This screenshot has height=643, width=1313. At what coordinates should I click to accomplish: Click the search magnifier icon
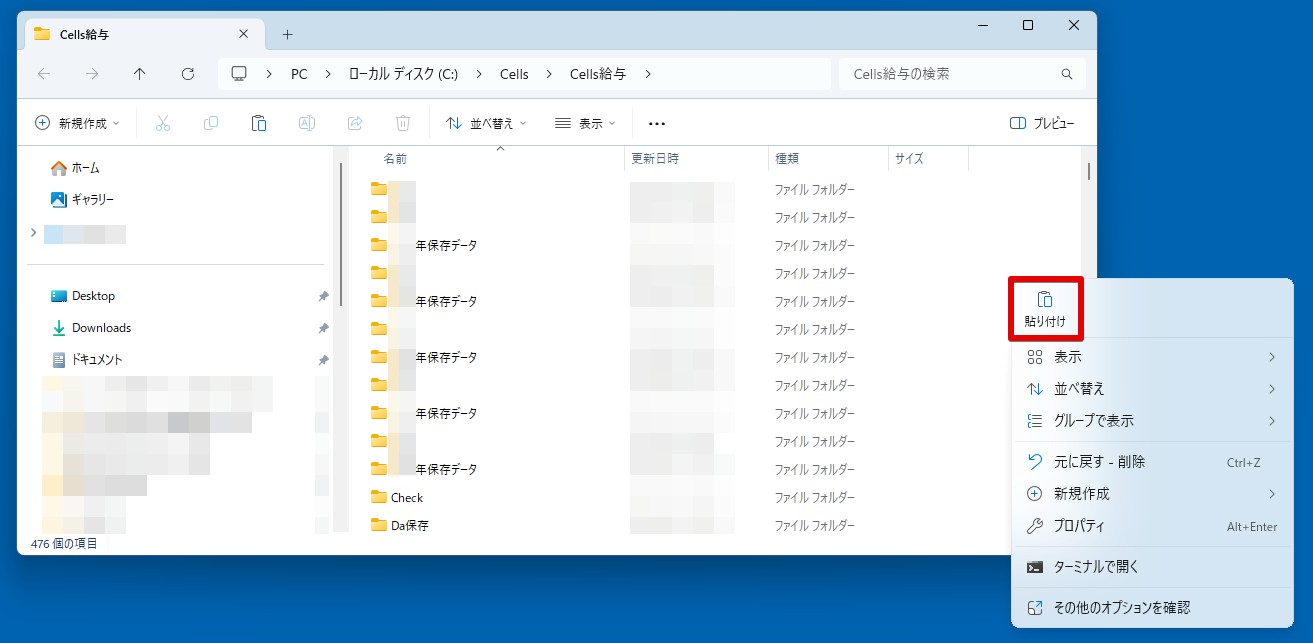[x=1067, y=74]
